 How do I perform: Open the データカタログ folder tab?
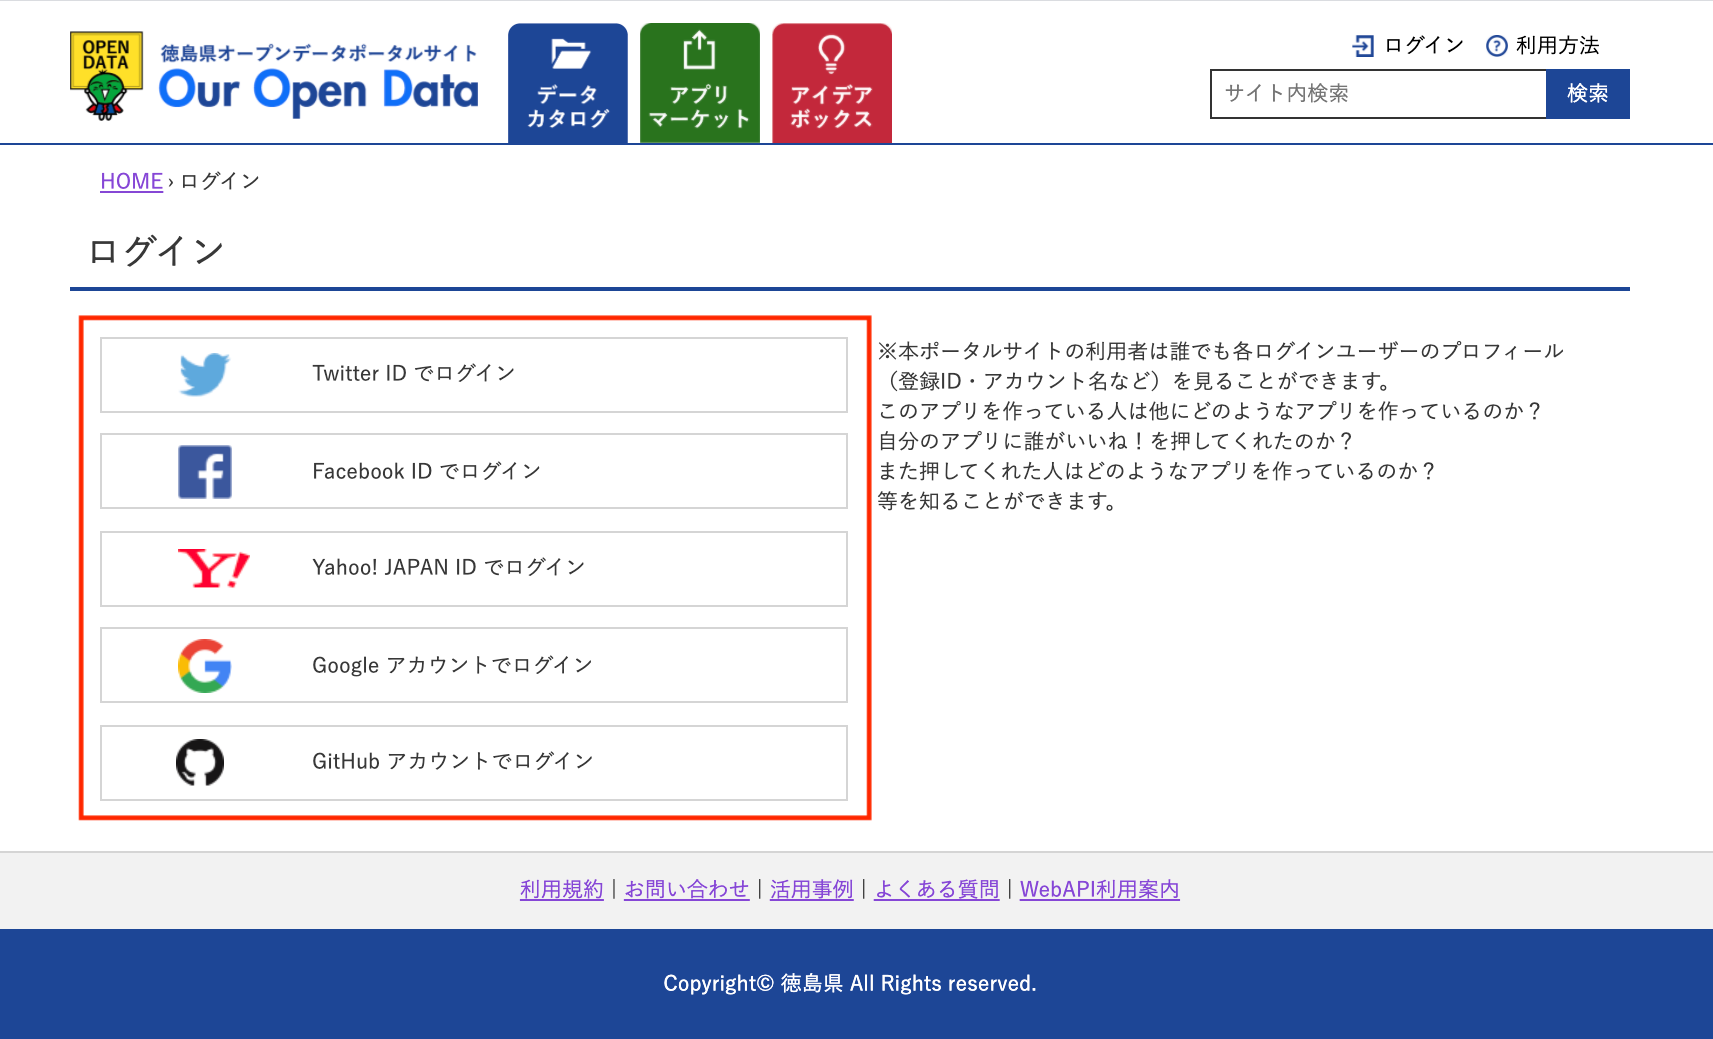(x=568, y=84)
